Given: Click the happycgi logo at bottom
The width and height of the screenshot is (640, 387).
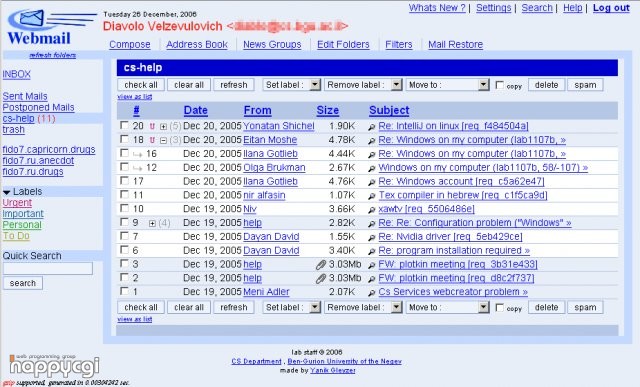Looking at the screenshot, I should (54, 365).
